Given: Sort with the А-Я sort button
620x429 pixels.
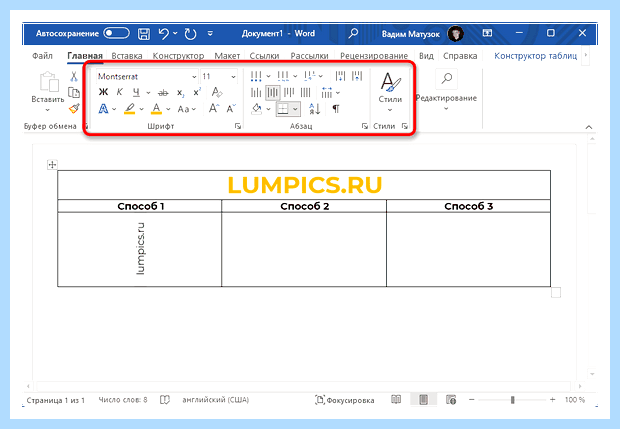Looking at the screenshot, I should tap(314, 109).
